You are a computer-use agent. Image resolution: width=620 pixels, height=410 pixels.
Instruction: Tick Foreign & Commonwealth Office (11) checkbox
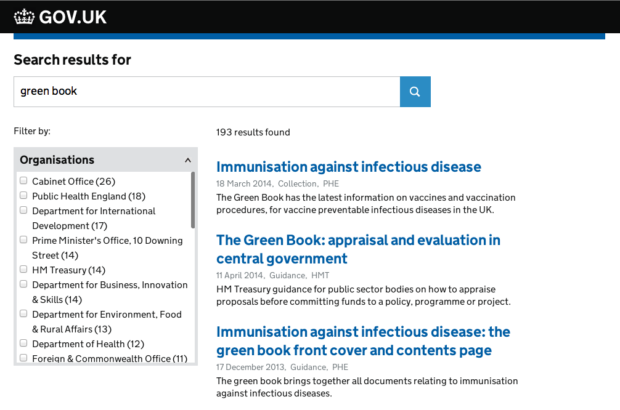[x=24, y=358]
